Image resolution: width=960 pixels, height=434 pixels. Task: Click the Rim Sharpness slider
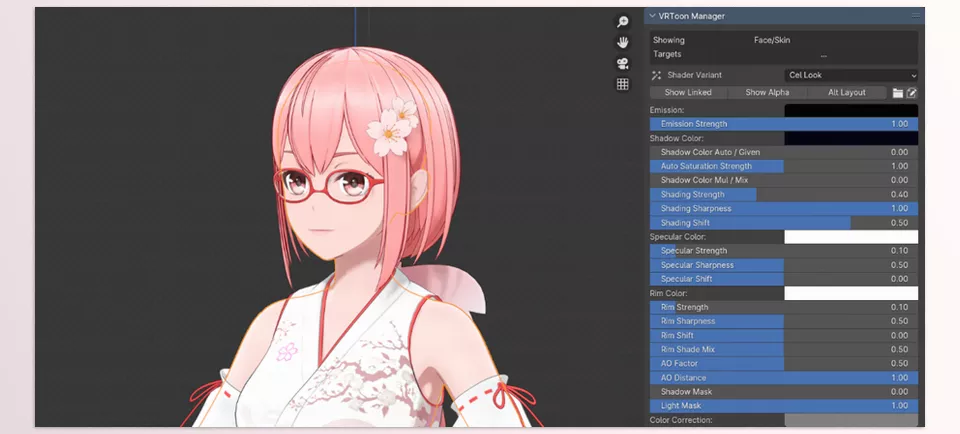[784, 321]
